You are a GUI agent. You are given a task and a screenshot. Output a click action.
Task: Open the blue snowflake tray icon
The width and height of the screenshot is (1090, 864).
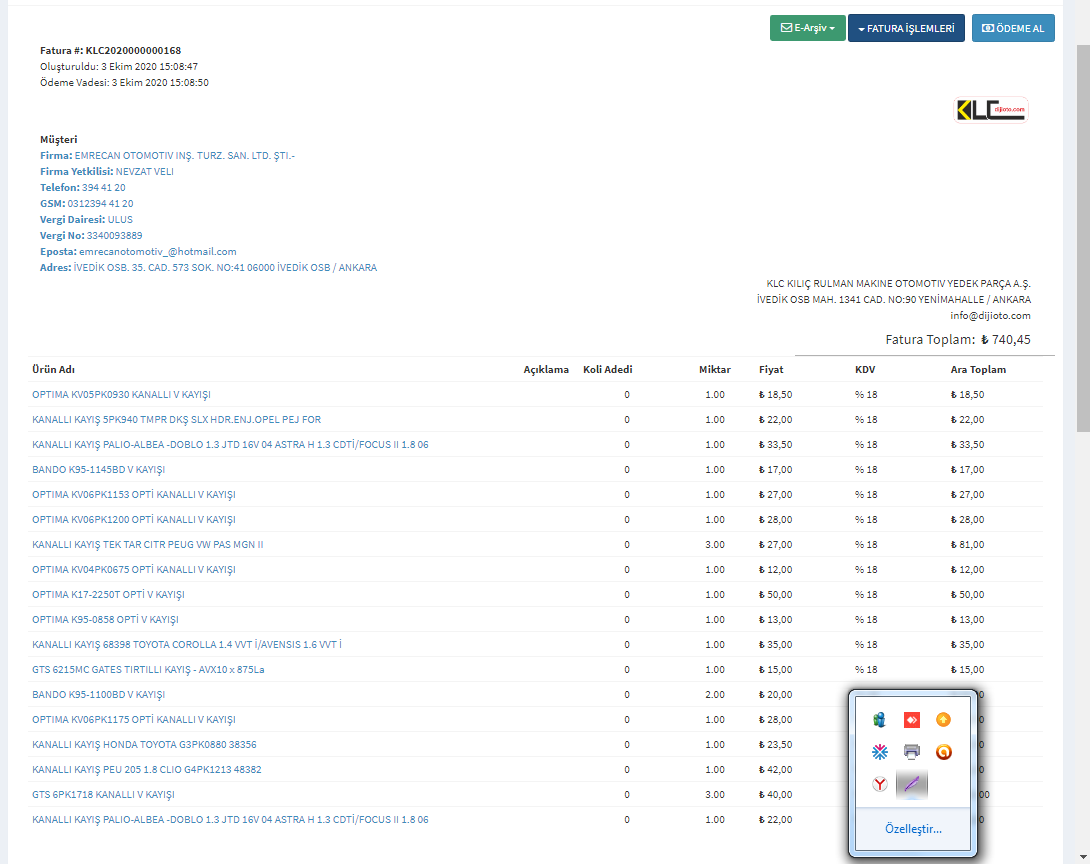click(879, 752)
